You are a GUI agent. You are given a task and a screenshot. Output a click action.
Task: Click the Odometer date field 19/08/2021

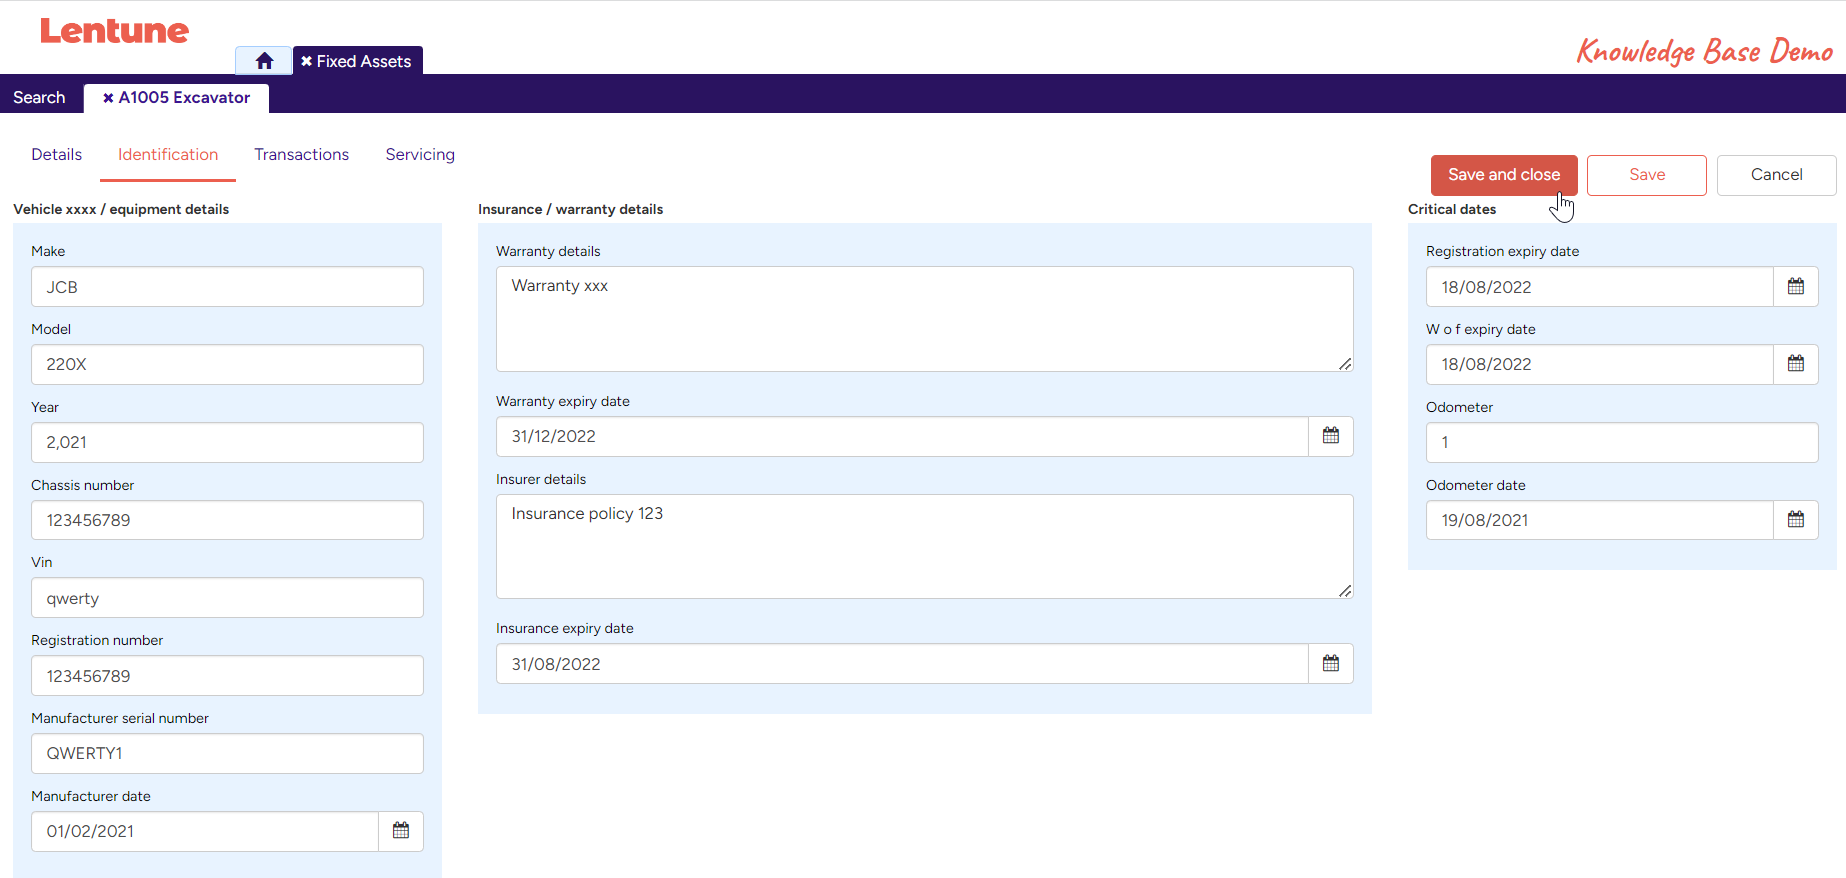point(1600,520)
